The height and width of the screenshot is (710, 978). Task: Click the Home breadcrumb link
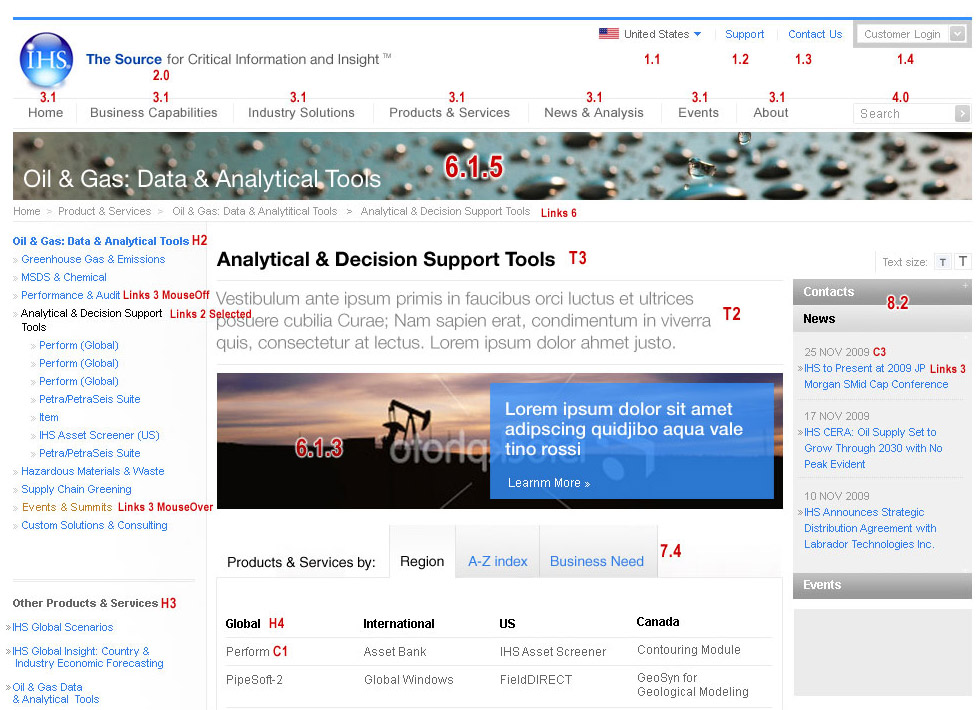tap(27, 211)
